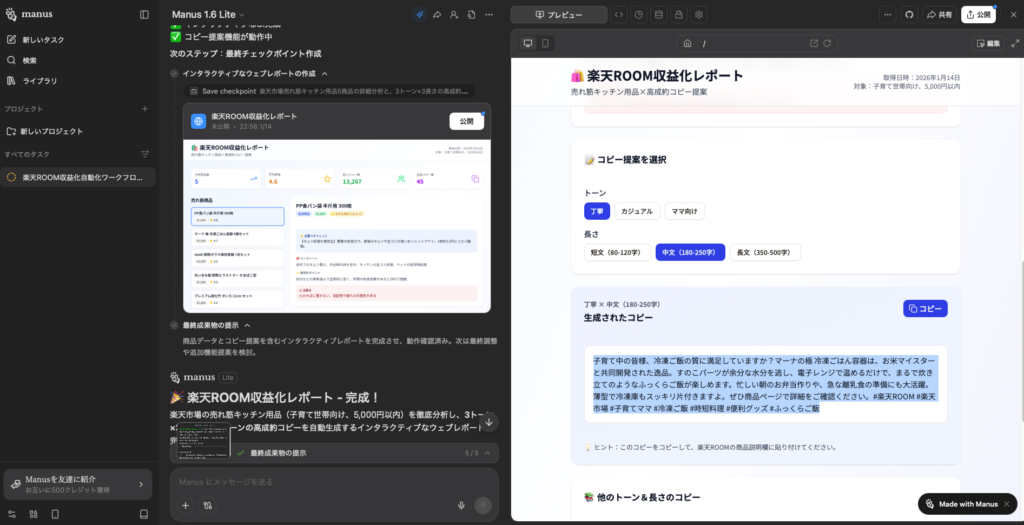
Task: Click the highlighted generated copy text
Action: pos(765,384)
